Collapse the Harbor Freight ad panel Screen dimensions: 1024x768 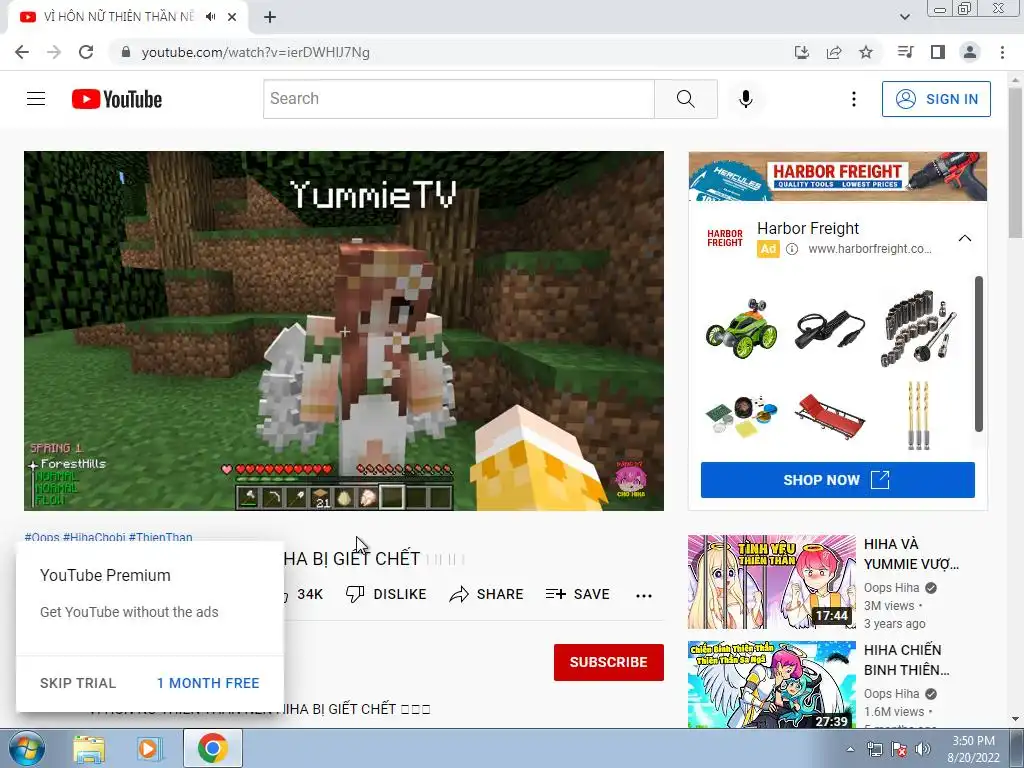pyautogui.click(x=965, y=238)
